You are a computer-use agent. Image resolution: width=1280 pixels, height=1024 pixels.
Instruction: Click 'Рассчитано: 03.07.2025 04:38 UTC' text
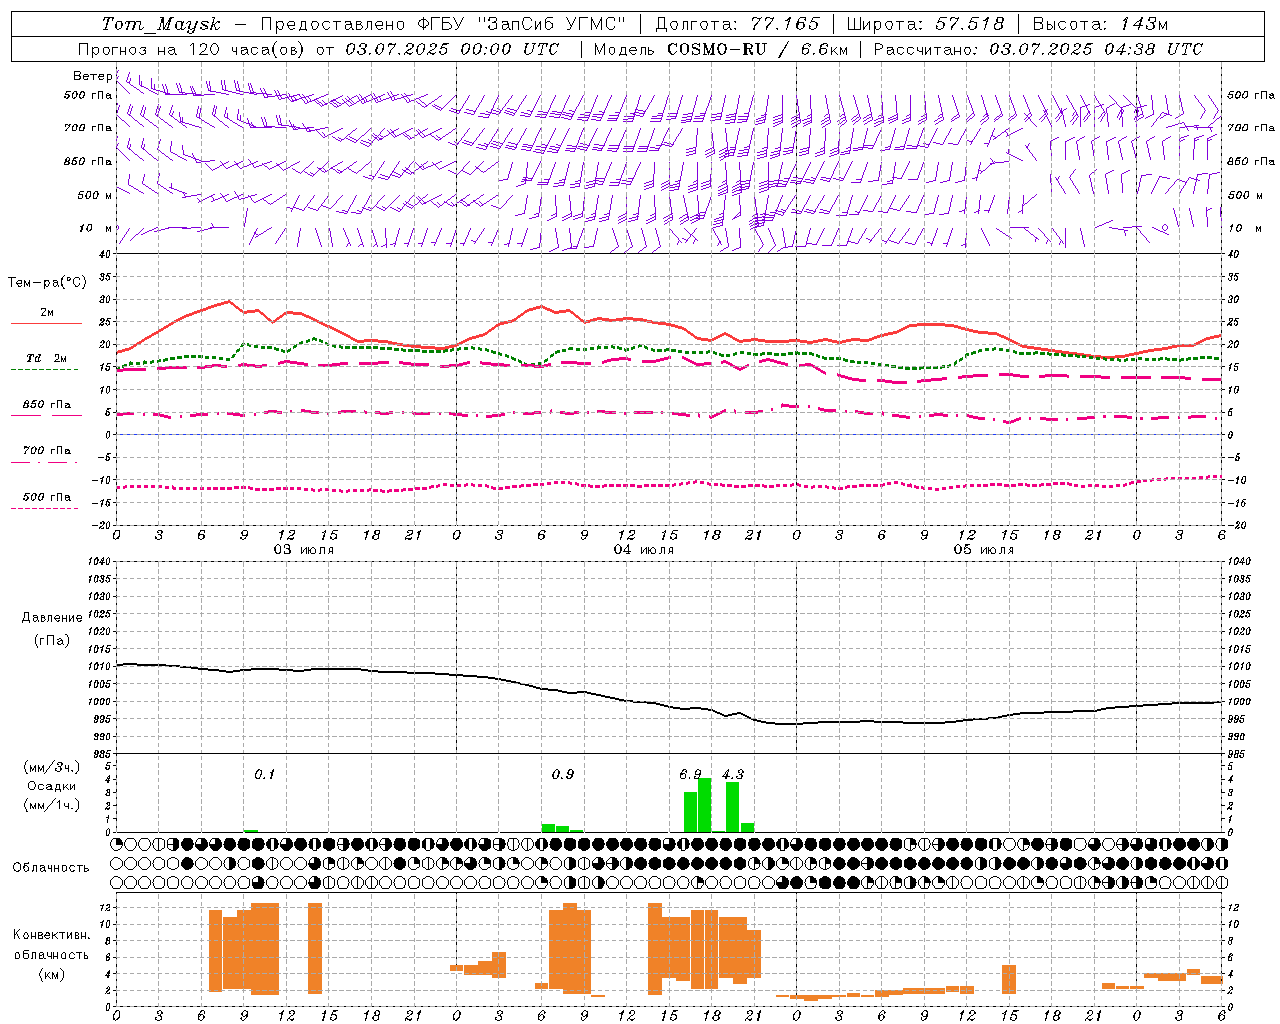click(1038, 49)
